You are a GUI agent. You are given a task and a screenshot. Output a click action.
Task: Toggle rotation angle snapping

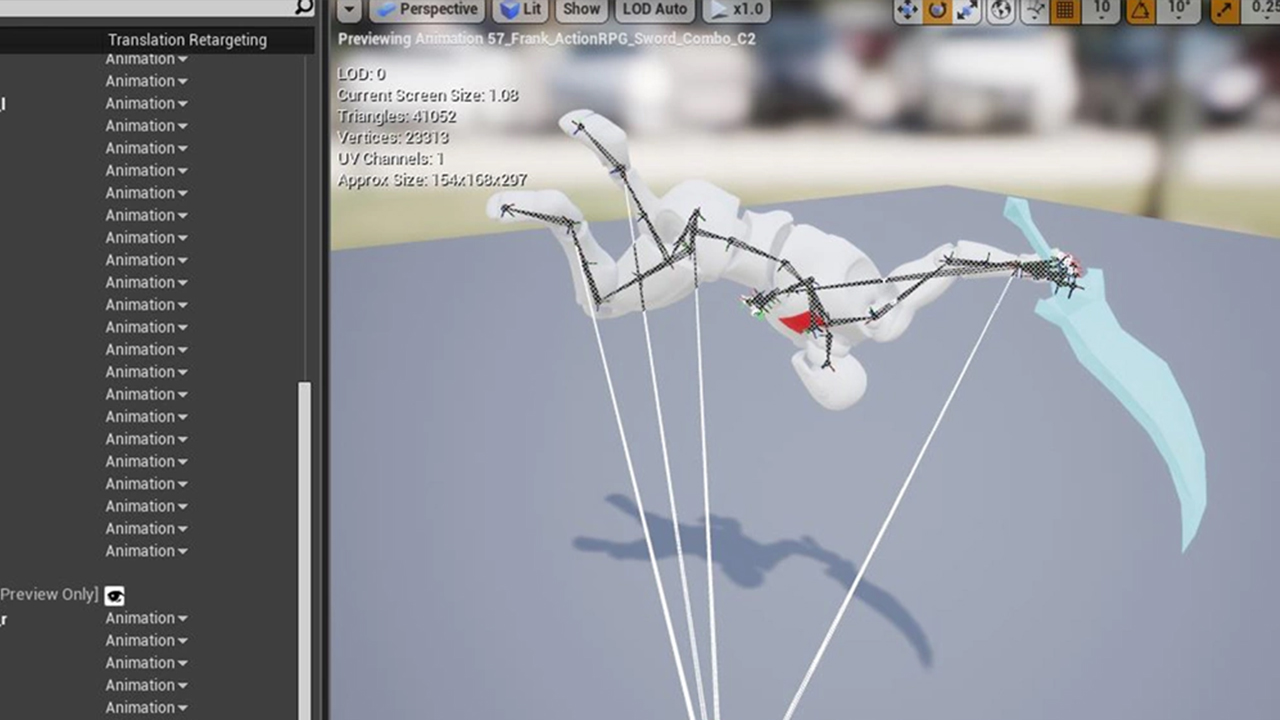[x=1140, y=10]
